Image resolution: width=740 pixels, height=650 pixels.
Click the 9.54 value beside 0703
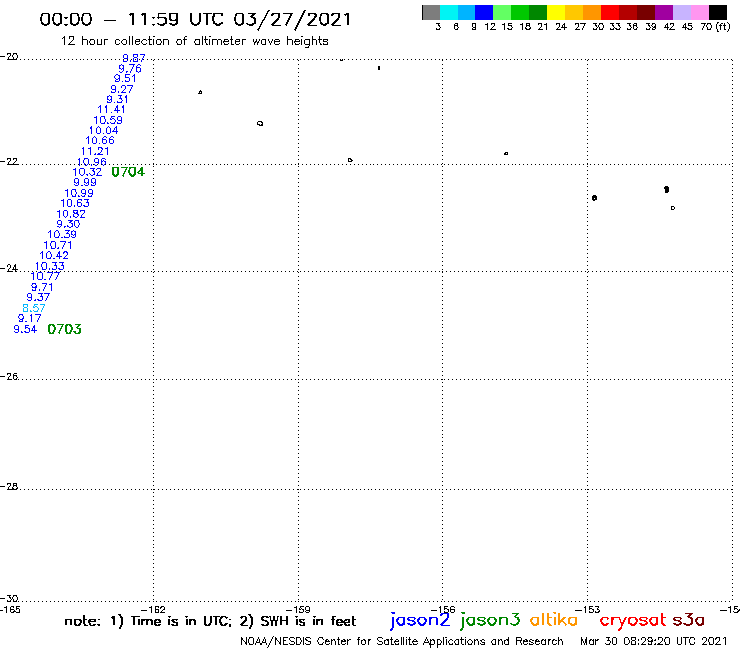click(x=25, y=329)
